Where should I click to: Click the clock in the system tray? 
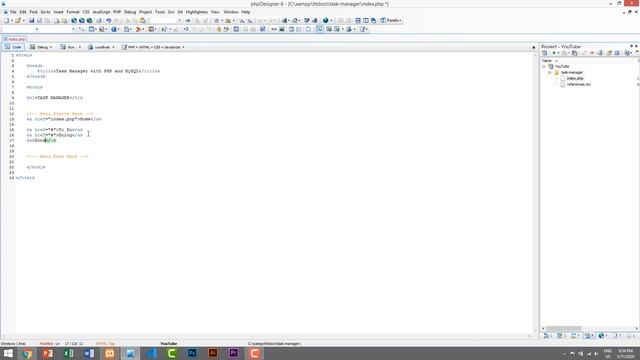tap(625, 353)
